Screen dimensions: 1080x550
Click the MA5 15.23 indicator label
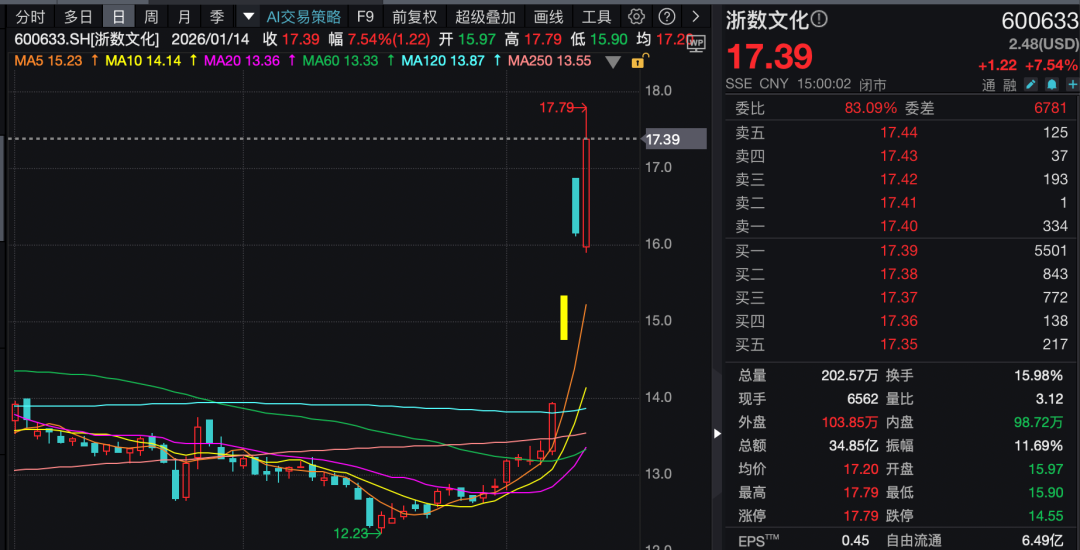coord(48,61)
